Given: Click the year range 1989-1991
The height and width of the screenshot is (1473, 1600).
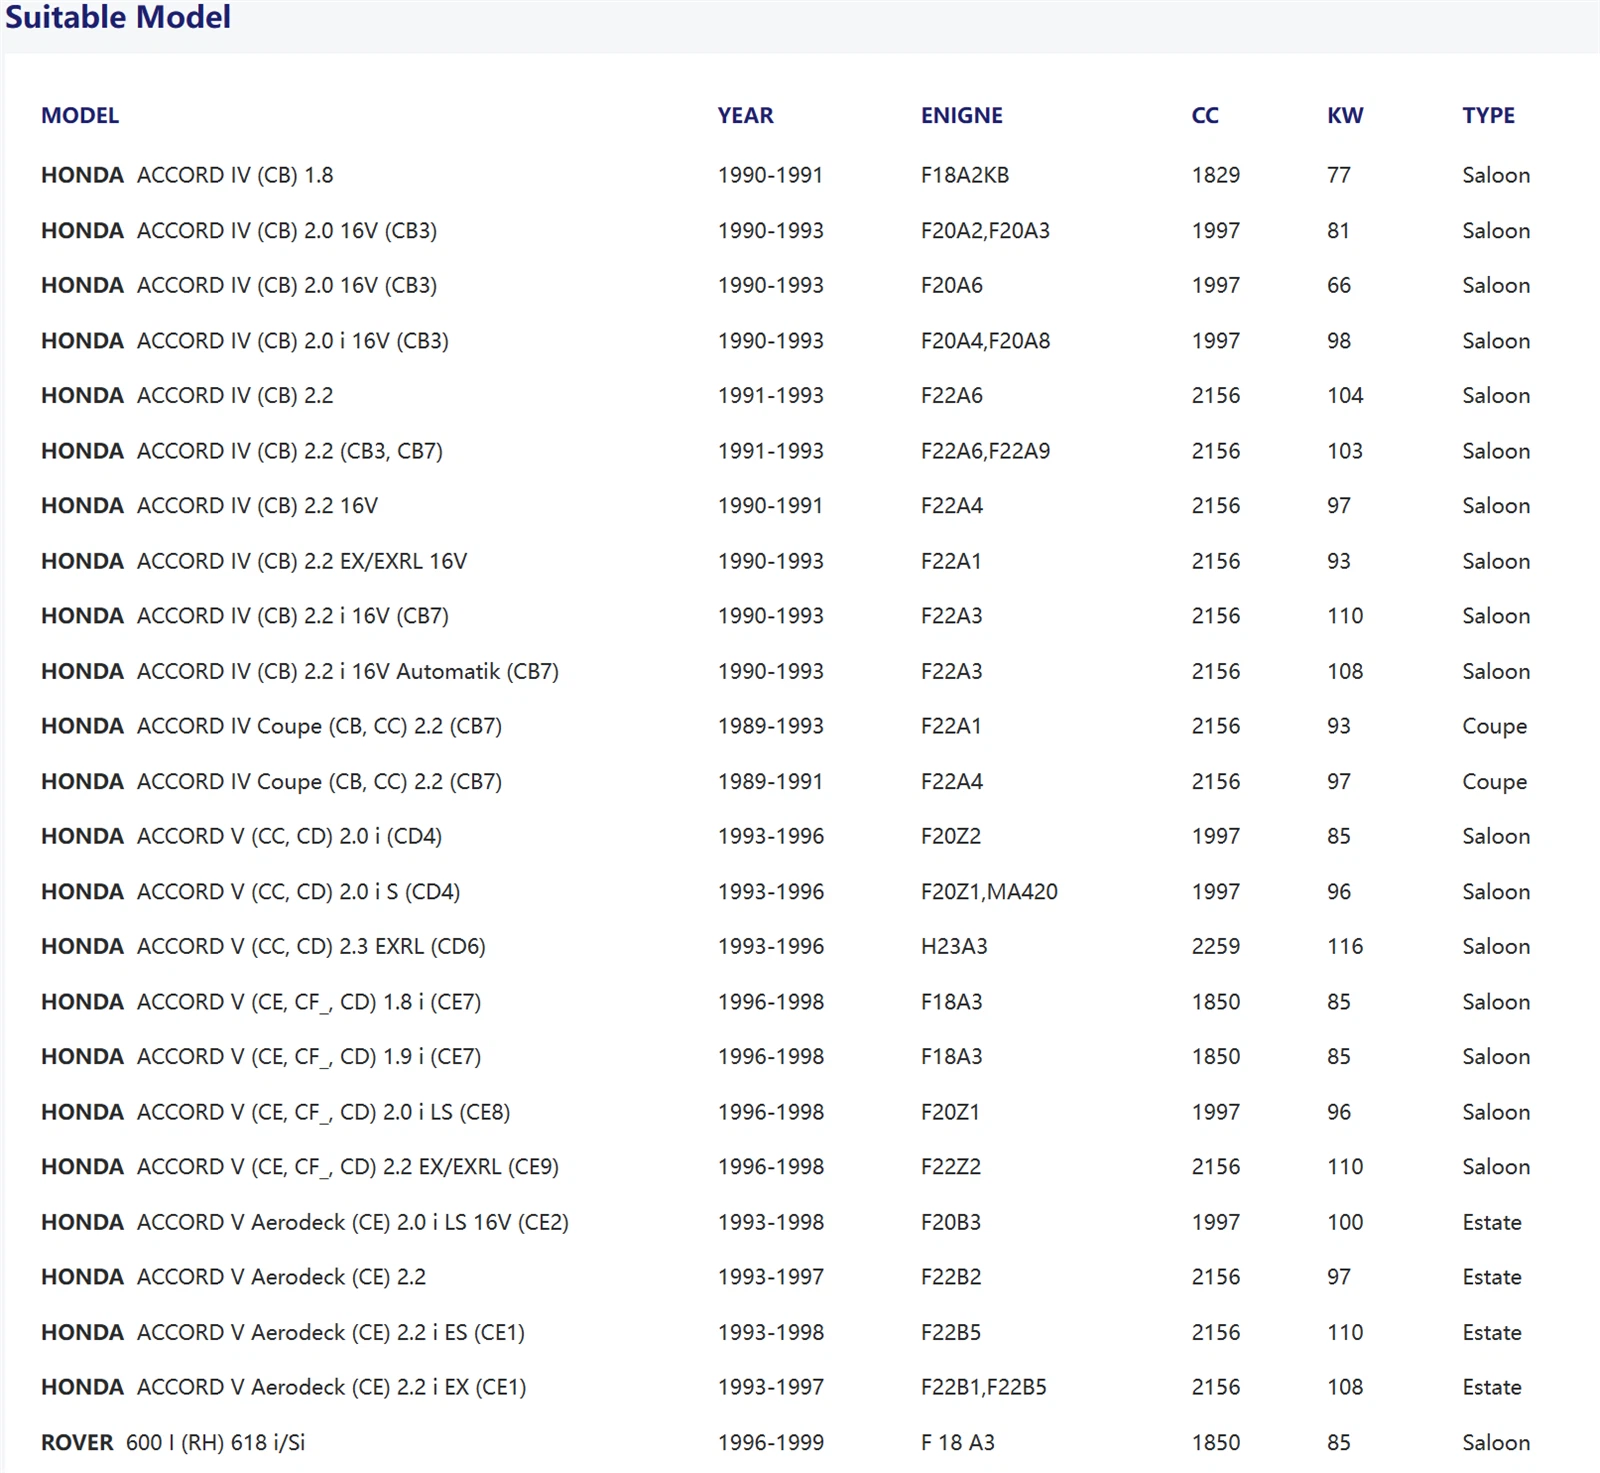Looking at the screenshot, I should click(770, 781).
